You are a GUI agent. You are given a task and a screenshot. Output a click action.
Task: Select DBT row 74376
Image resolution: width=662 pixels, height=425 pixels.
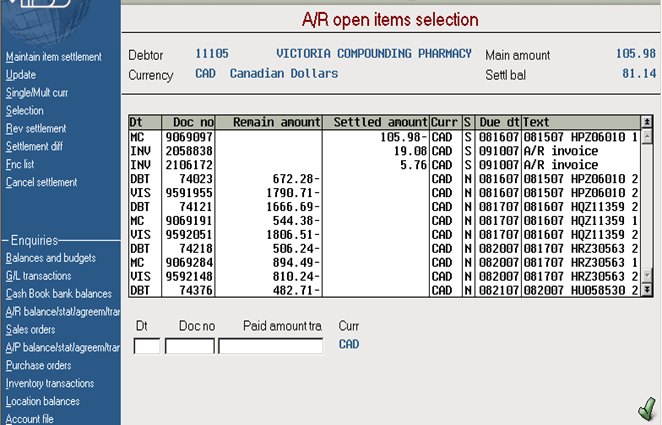point(385,290)
